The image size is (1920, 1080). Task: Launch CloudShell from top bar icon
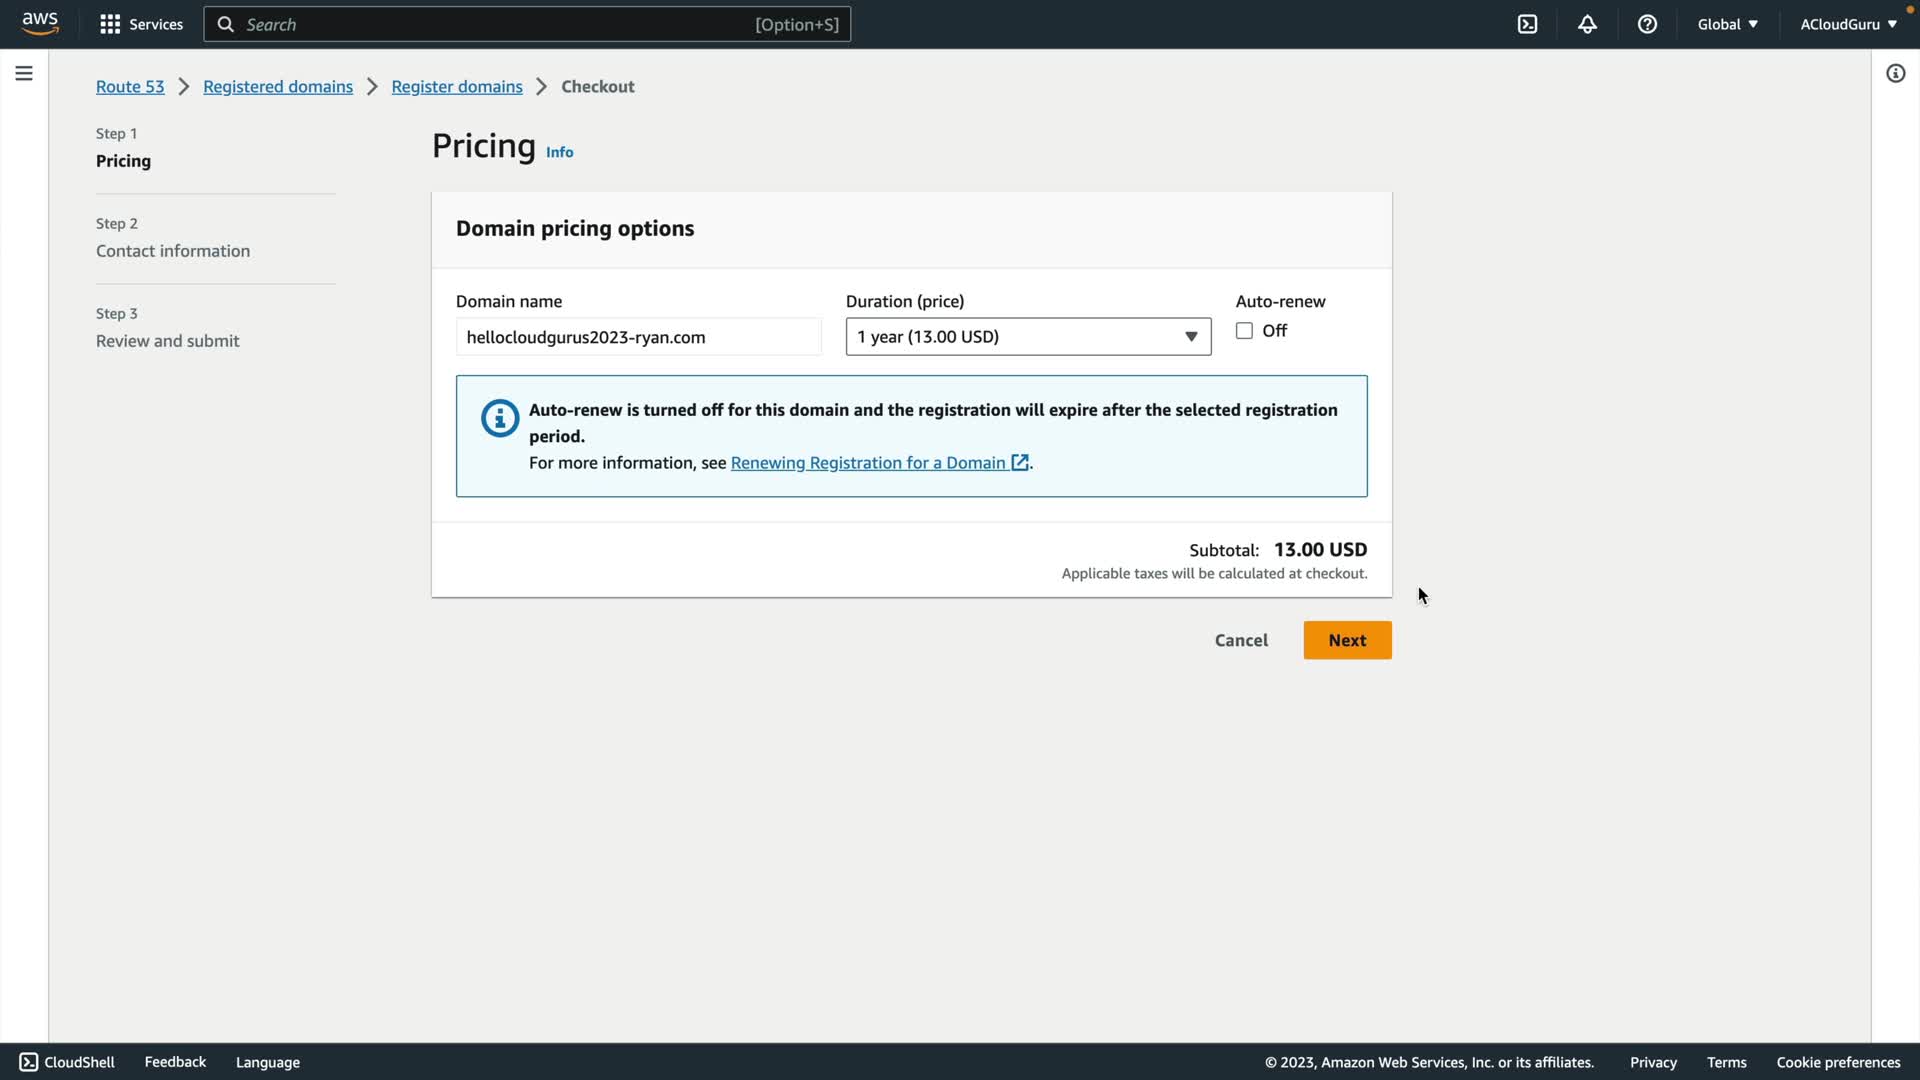pyautogui.click(x=1527, y=24)
